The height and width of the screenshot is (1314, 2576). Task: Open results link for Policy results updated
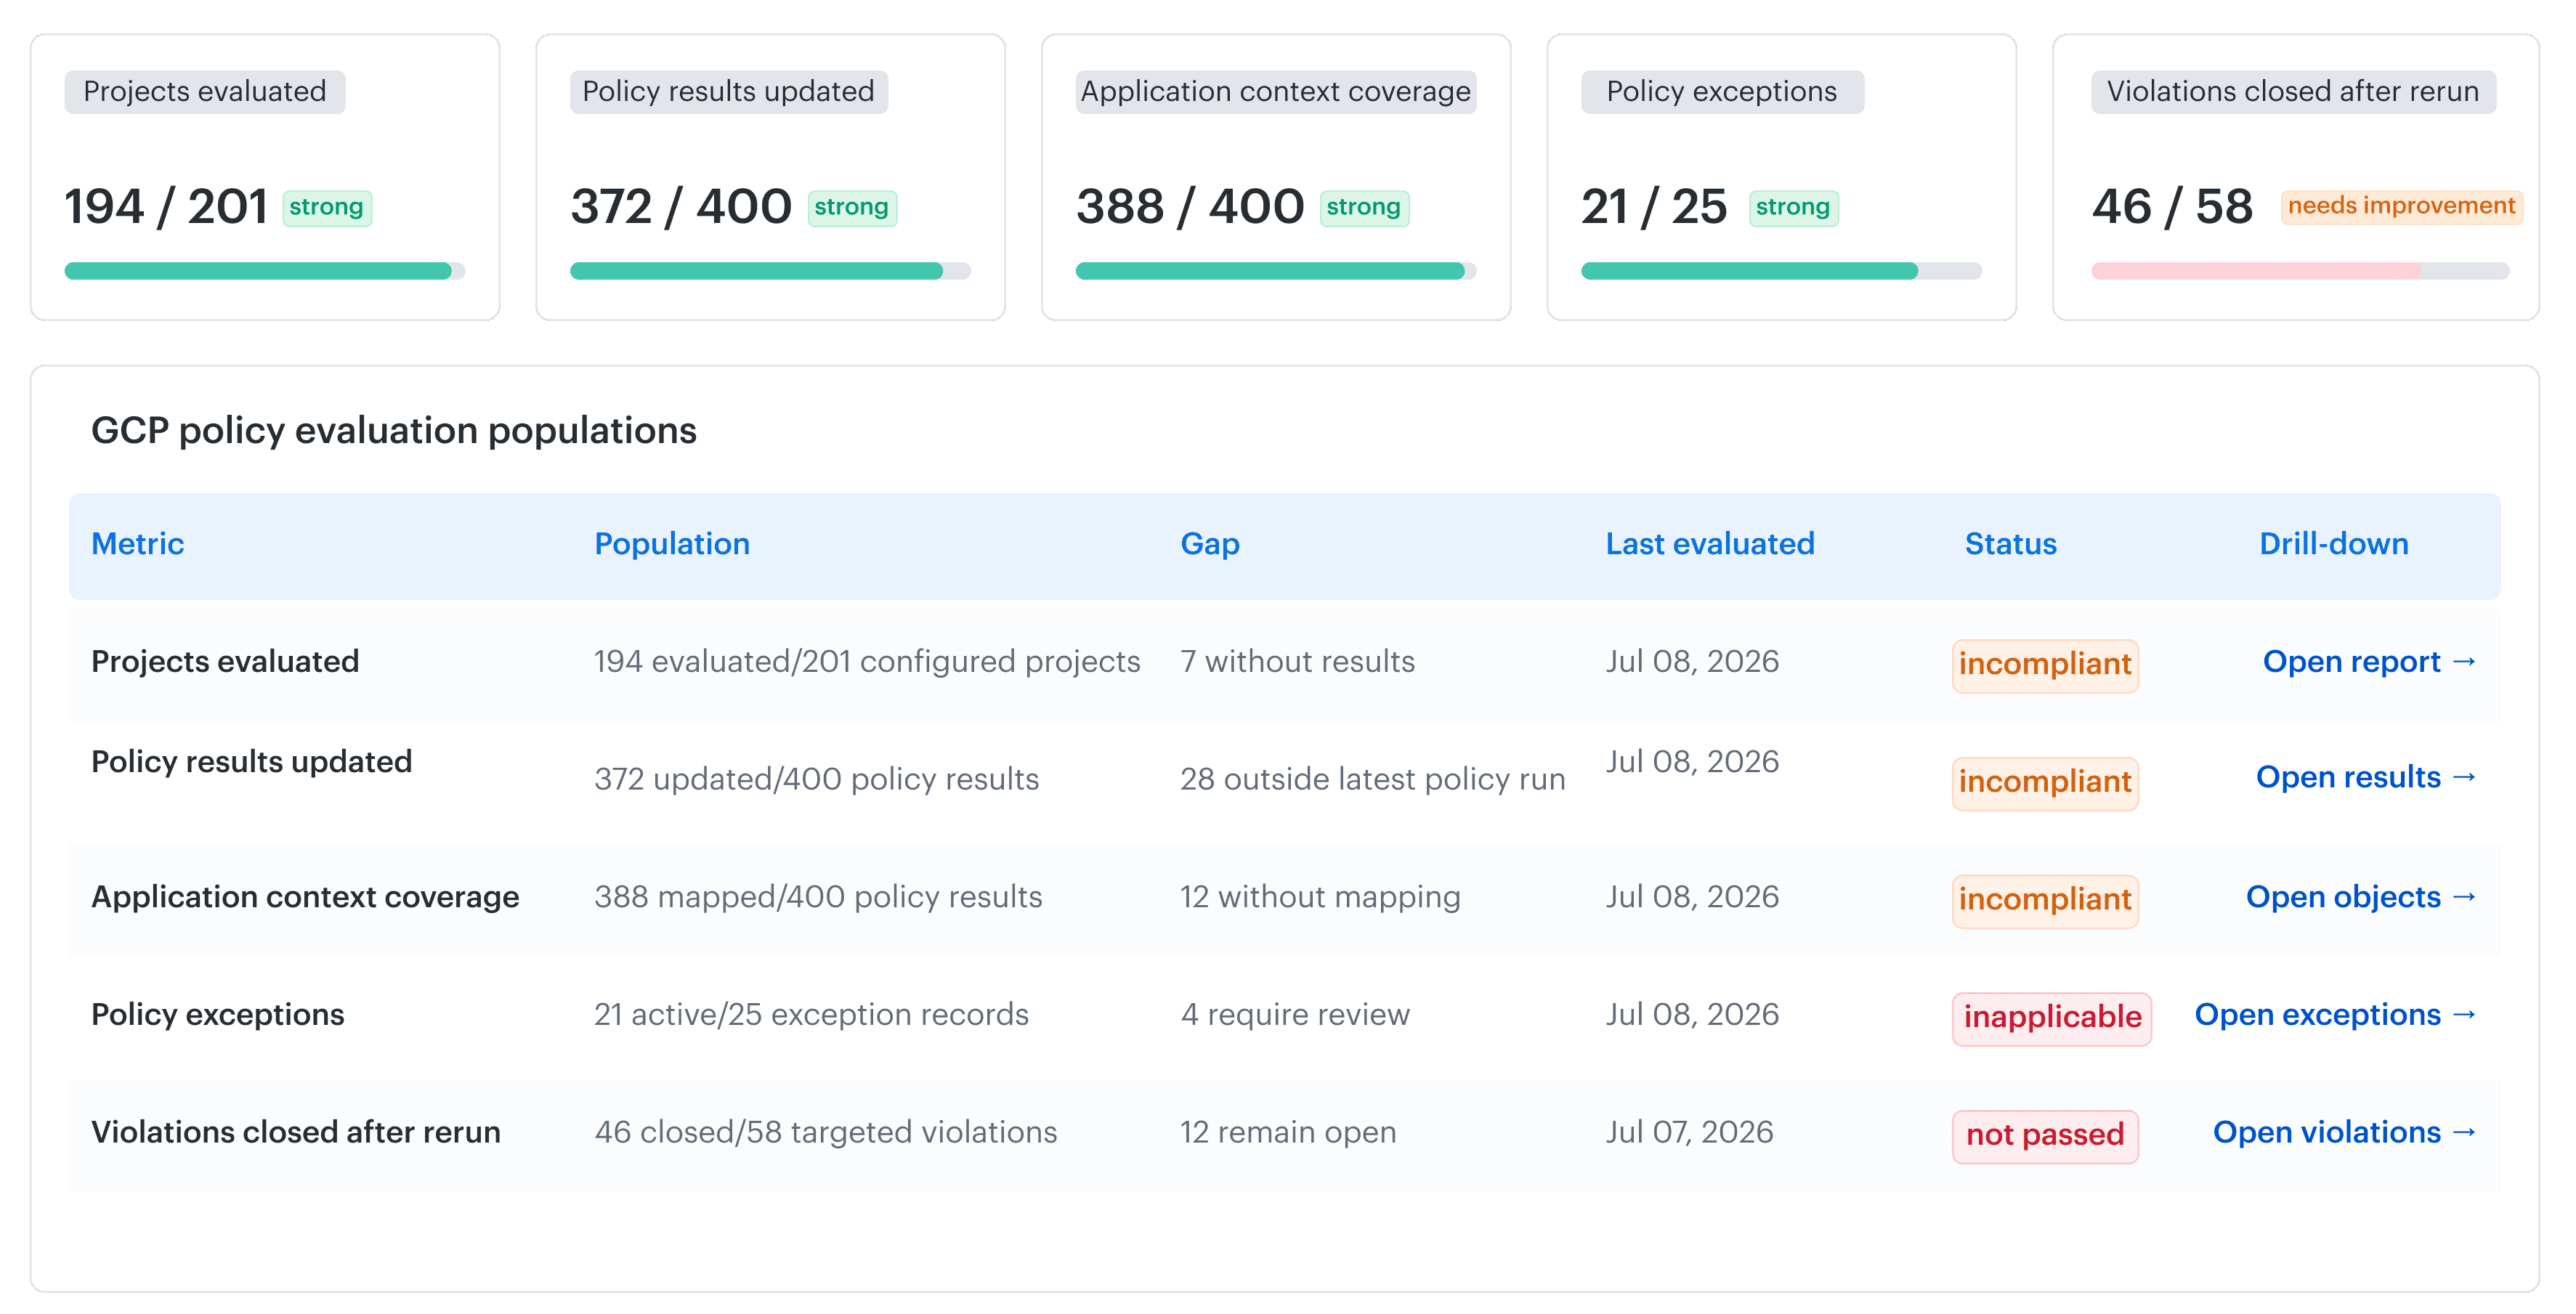pos(2366,777)
